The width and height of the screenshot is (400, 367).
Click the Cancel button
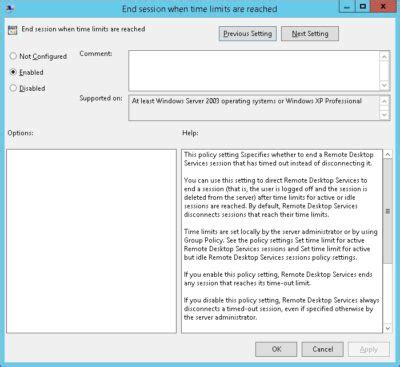[x=322, y=349]
